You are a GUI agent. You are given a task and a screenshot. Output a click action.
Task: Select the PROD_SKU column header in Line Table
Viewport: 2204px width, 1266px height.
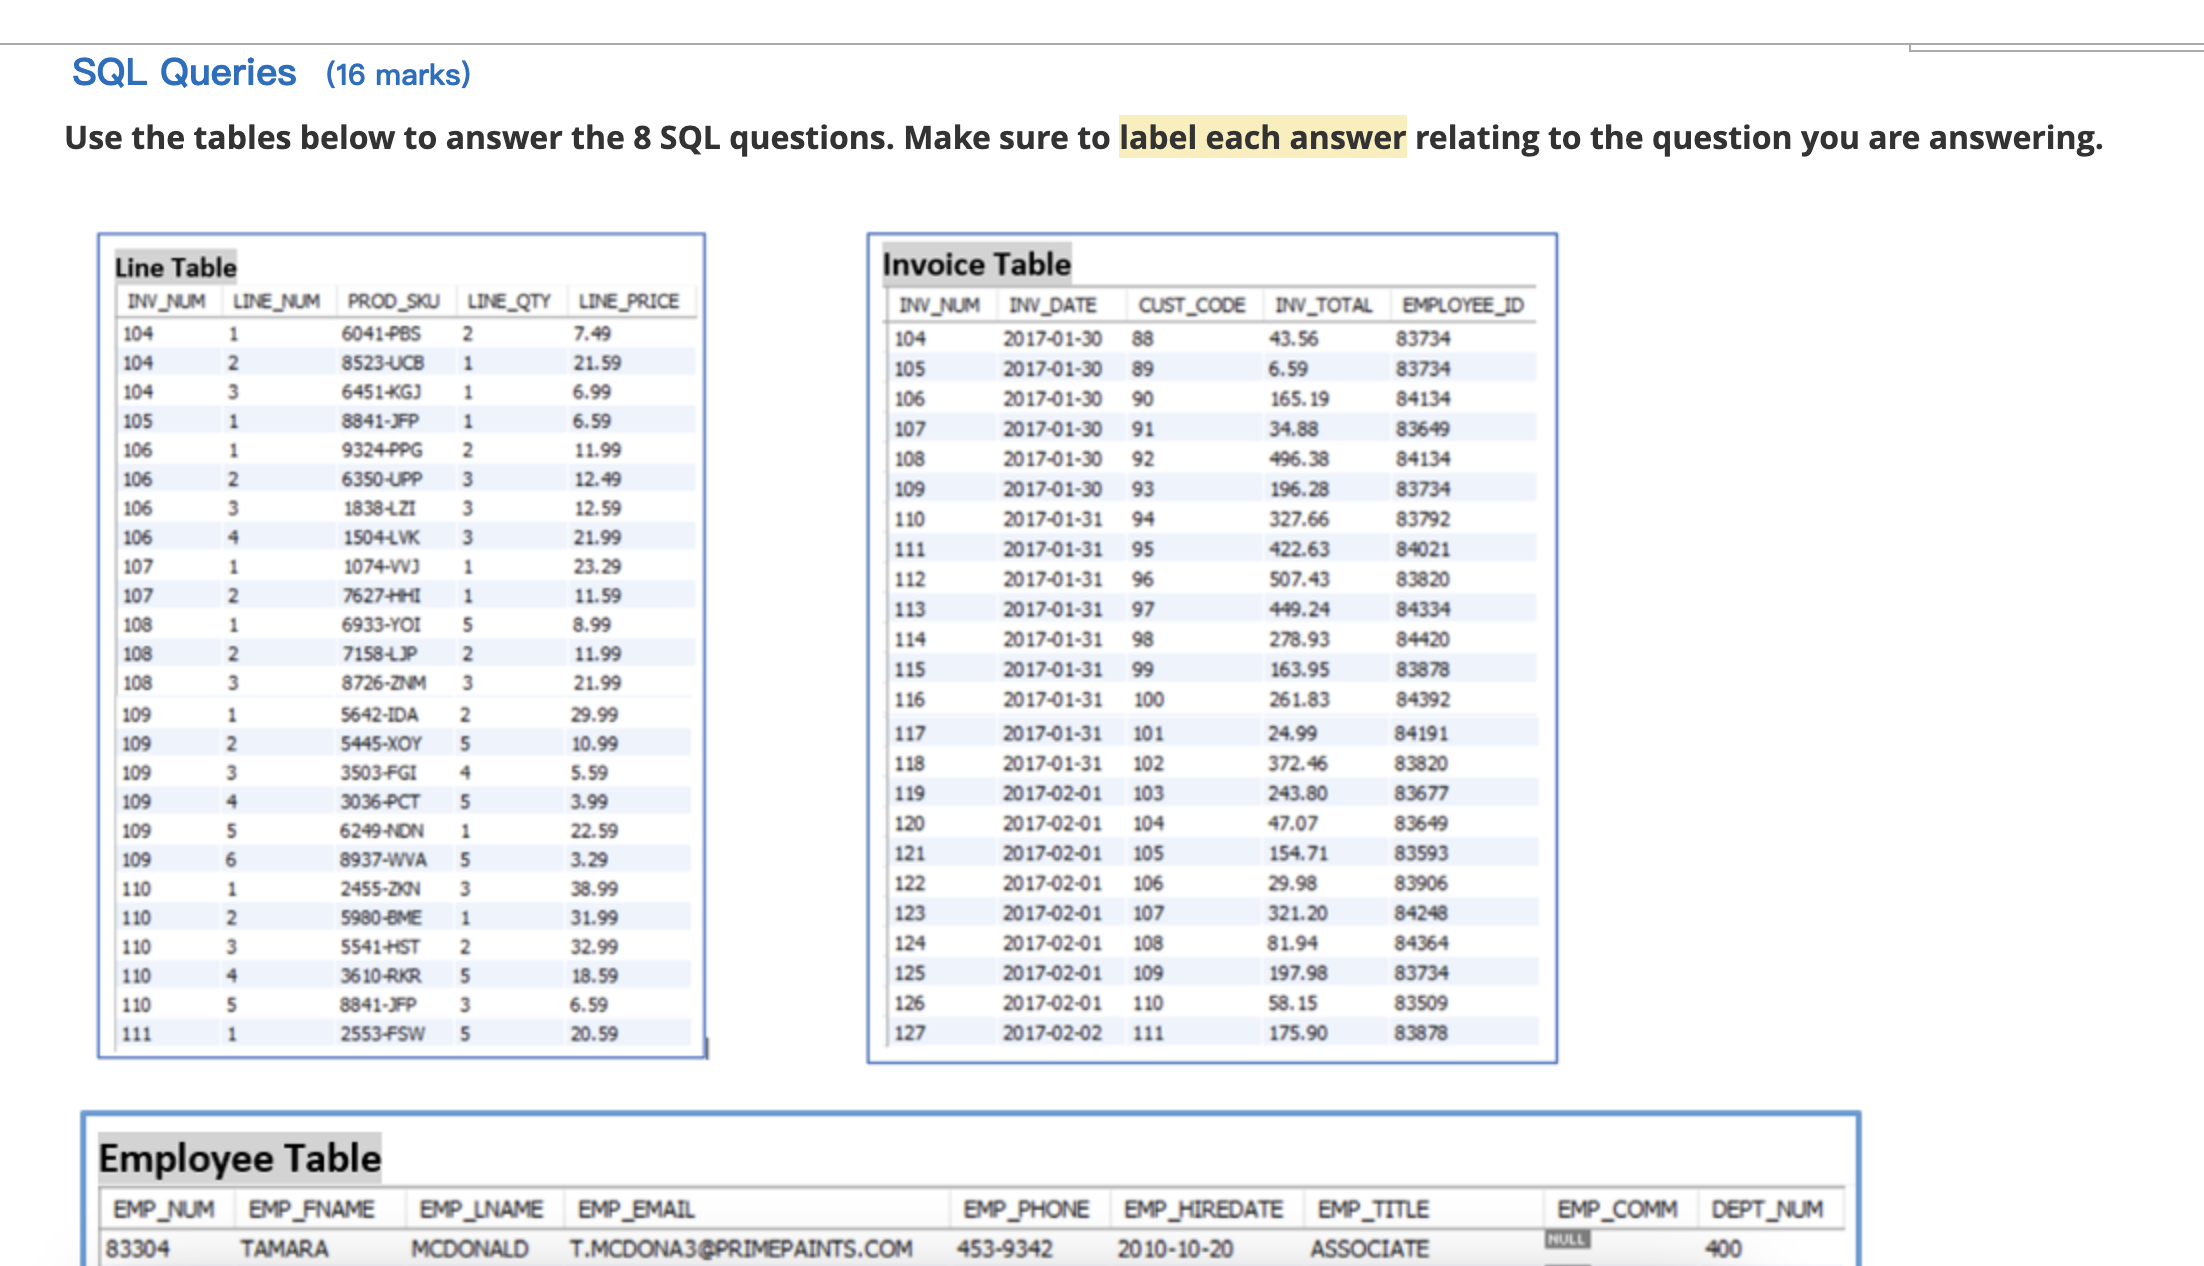click(x=393, y=301)
